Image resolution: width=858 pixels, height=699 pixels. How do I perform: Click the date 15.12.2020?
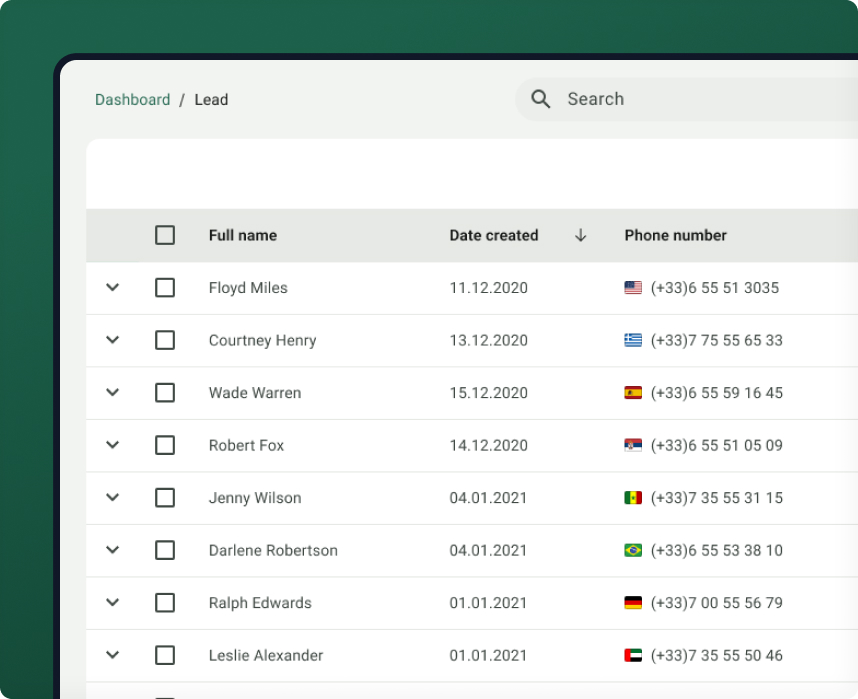click(x=489, y=393)
